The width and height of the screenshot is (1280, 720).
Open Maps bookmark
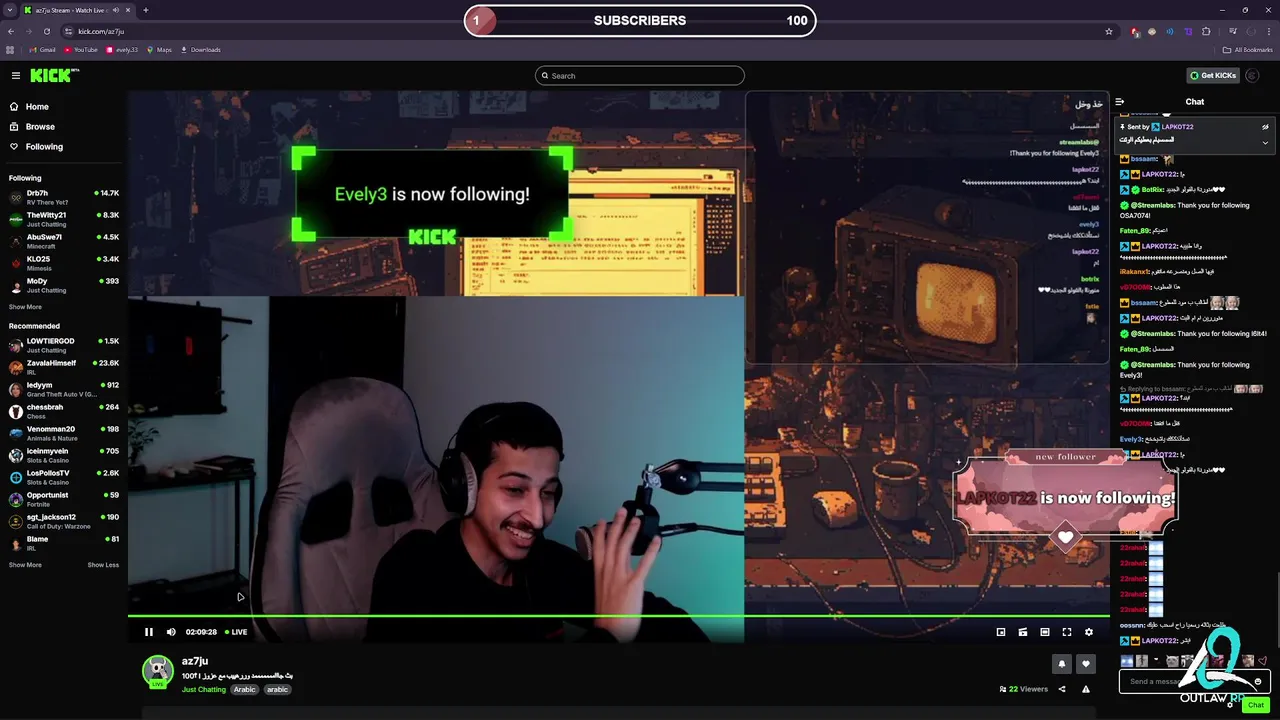[159, 50]
